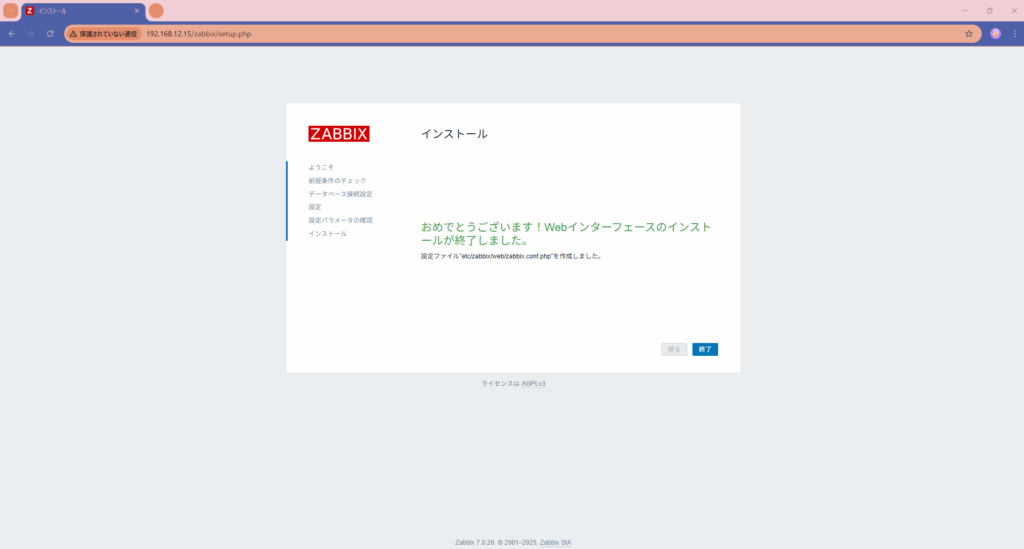
Task: Click the browser back arrow
Action: point(12,33)
